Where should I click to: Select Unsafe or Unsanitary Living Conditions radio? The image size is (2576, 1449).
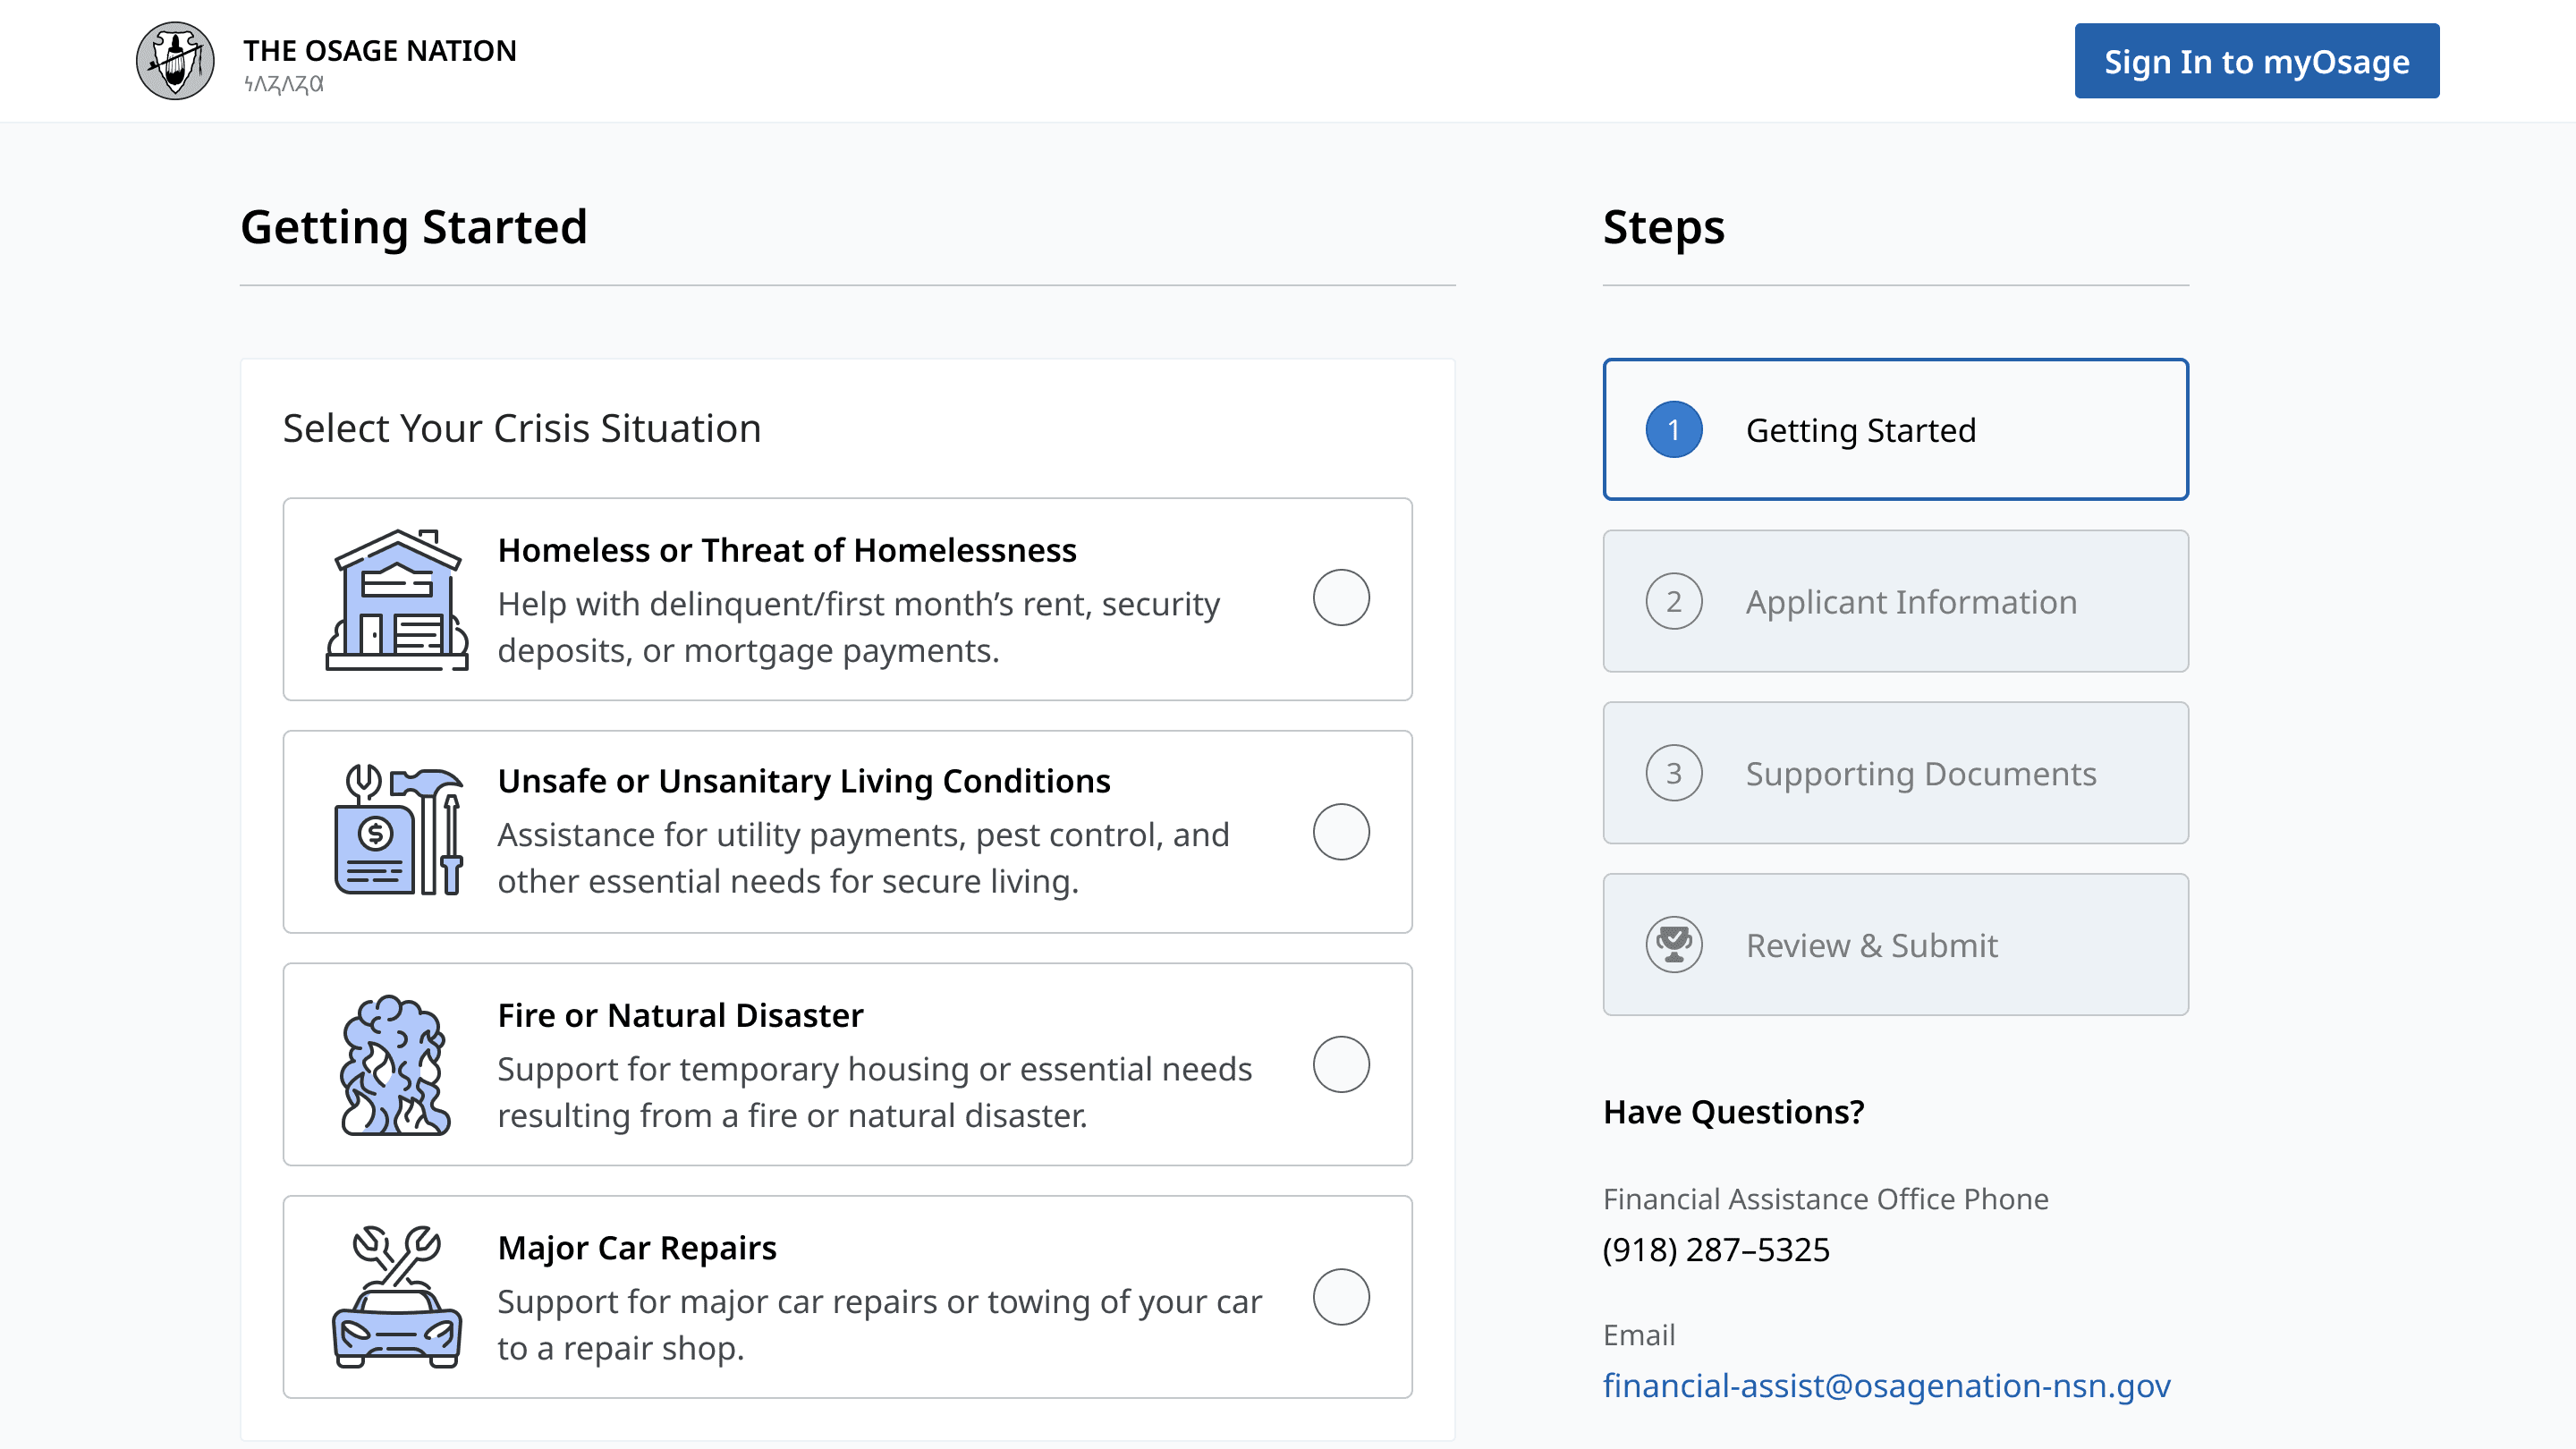point(1340,831)
